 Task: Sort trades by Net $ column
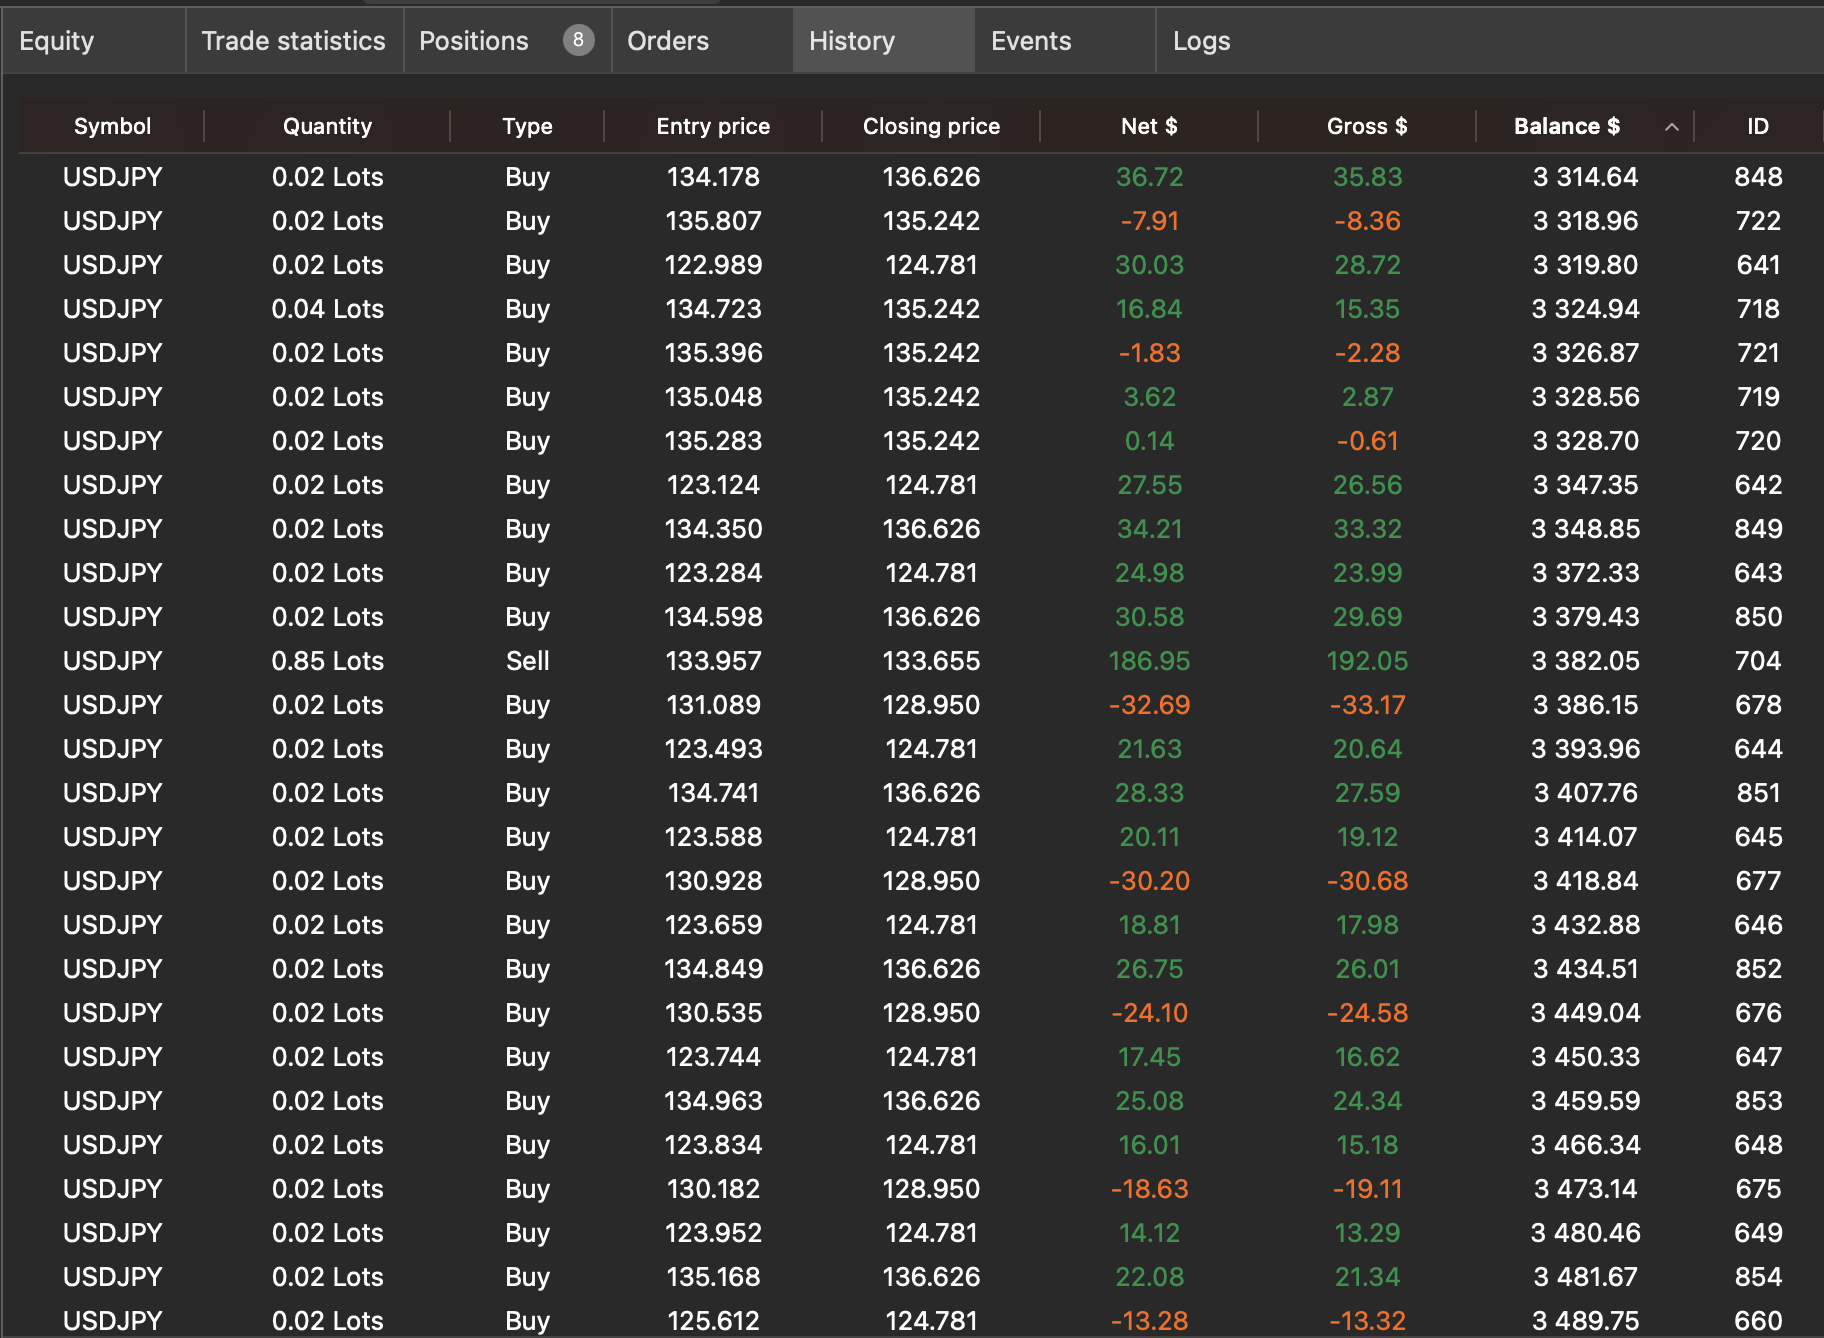(1149, 127)
